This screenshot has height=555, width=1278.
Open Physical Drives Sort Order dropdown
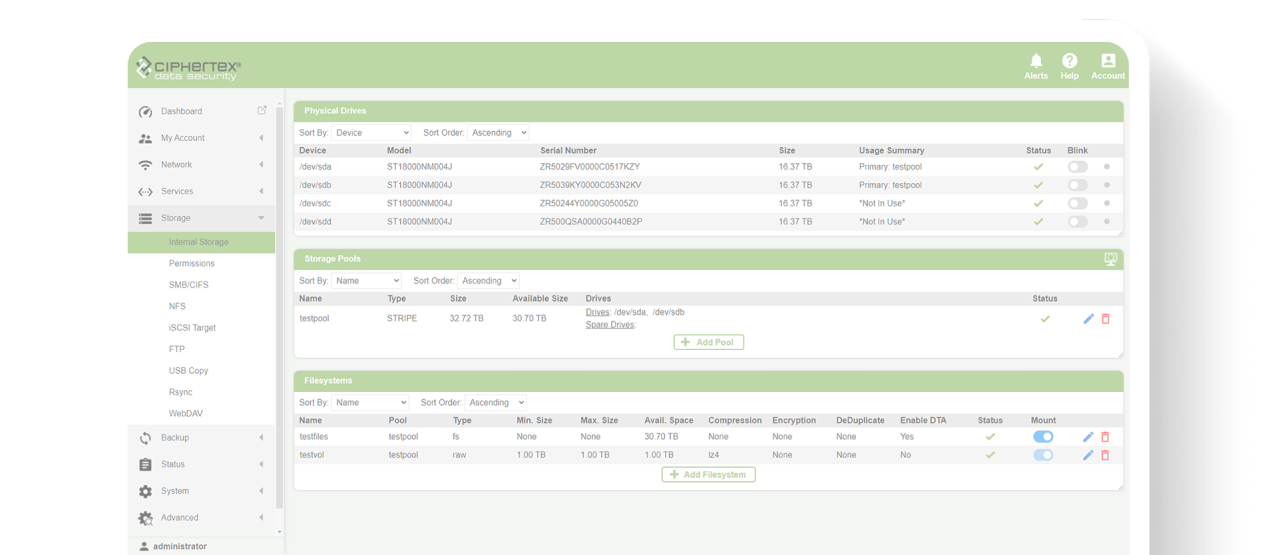click(498, 133)
